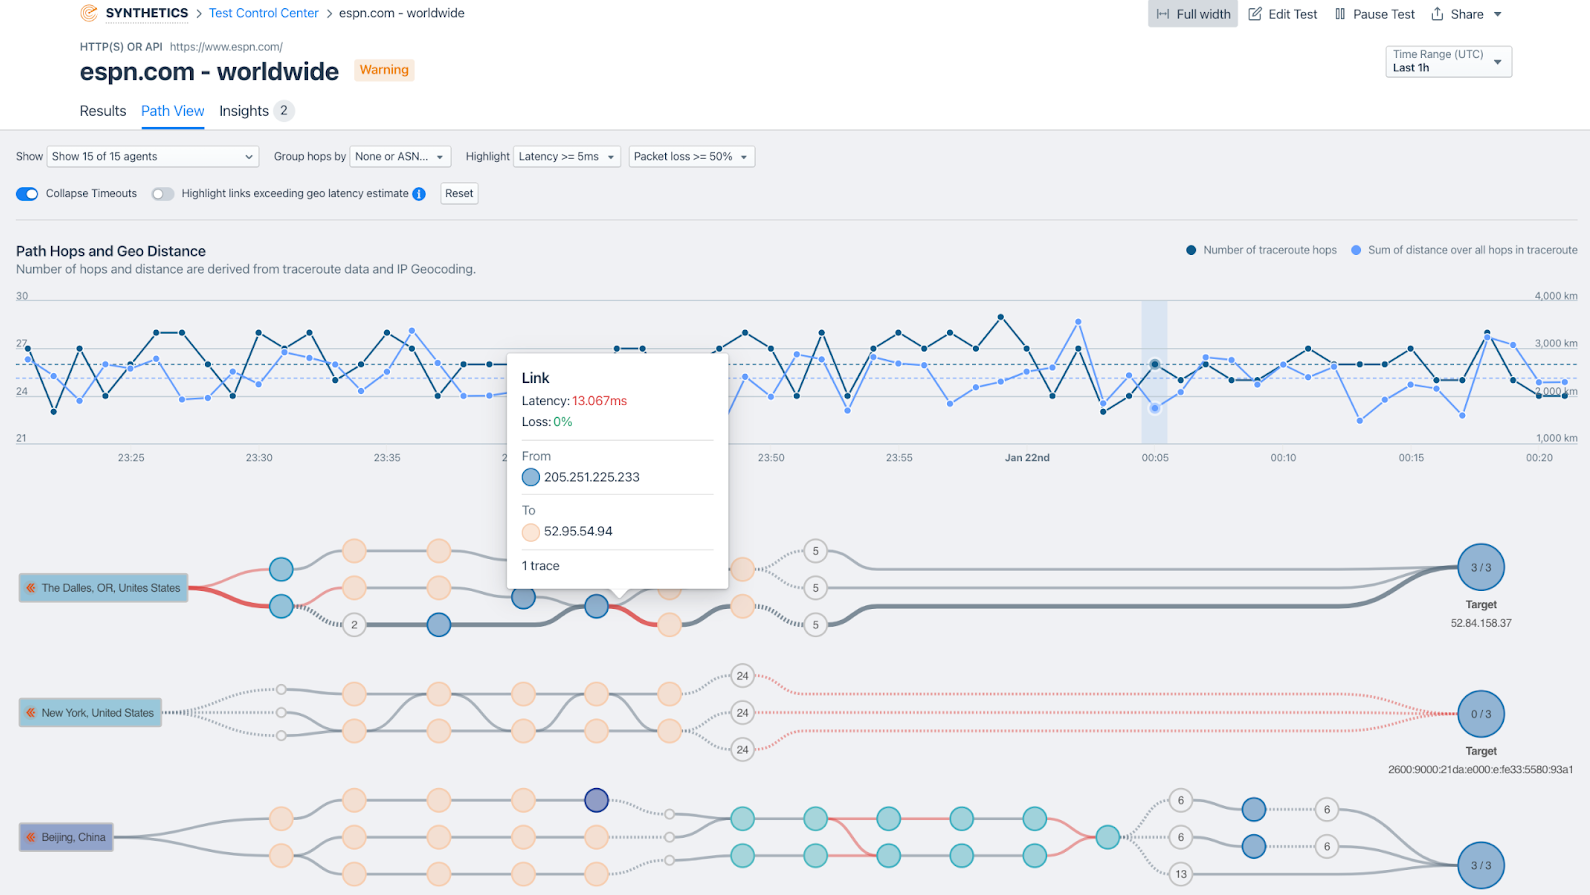The image size is (1590, 895).
Task: Enable geo latency estimate highlight toggle
Action: pos(162,193)
